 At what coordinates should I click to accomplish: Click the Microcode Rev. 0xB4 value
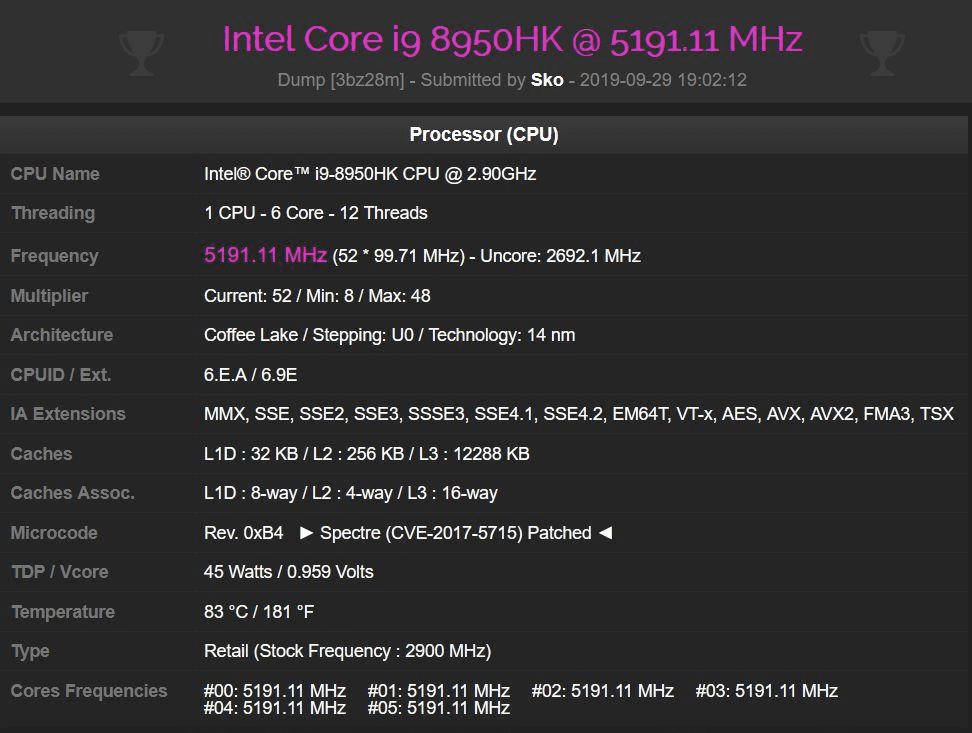pos(244,533)
